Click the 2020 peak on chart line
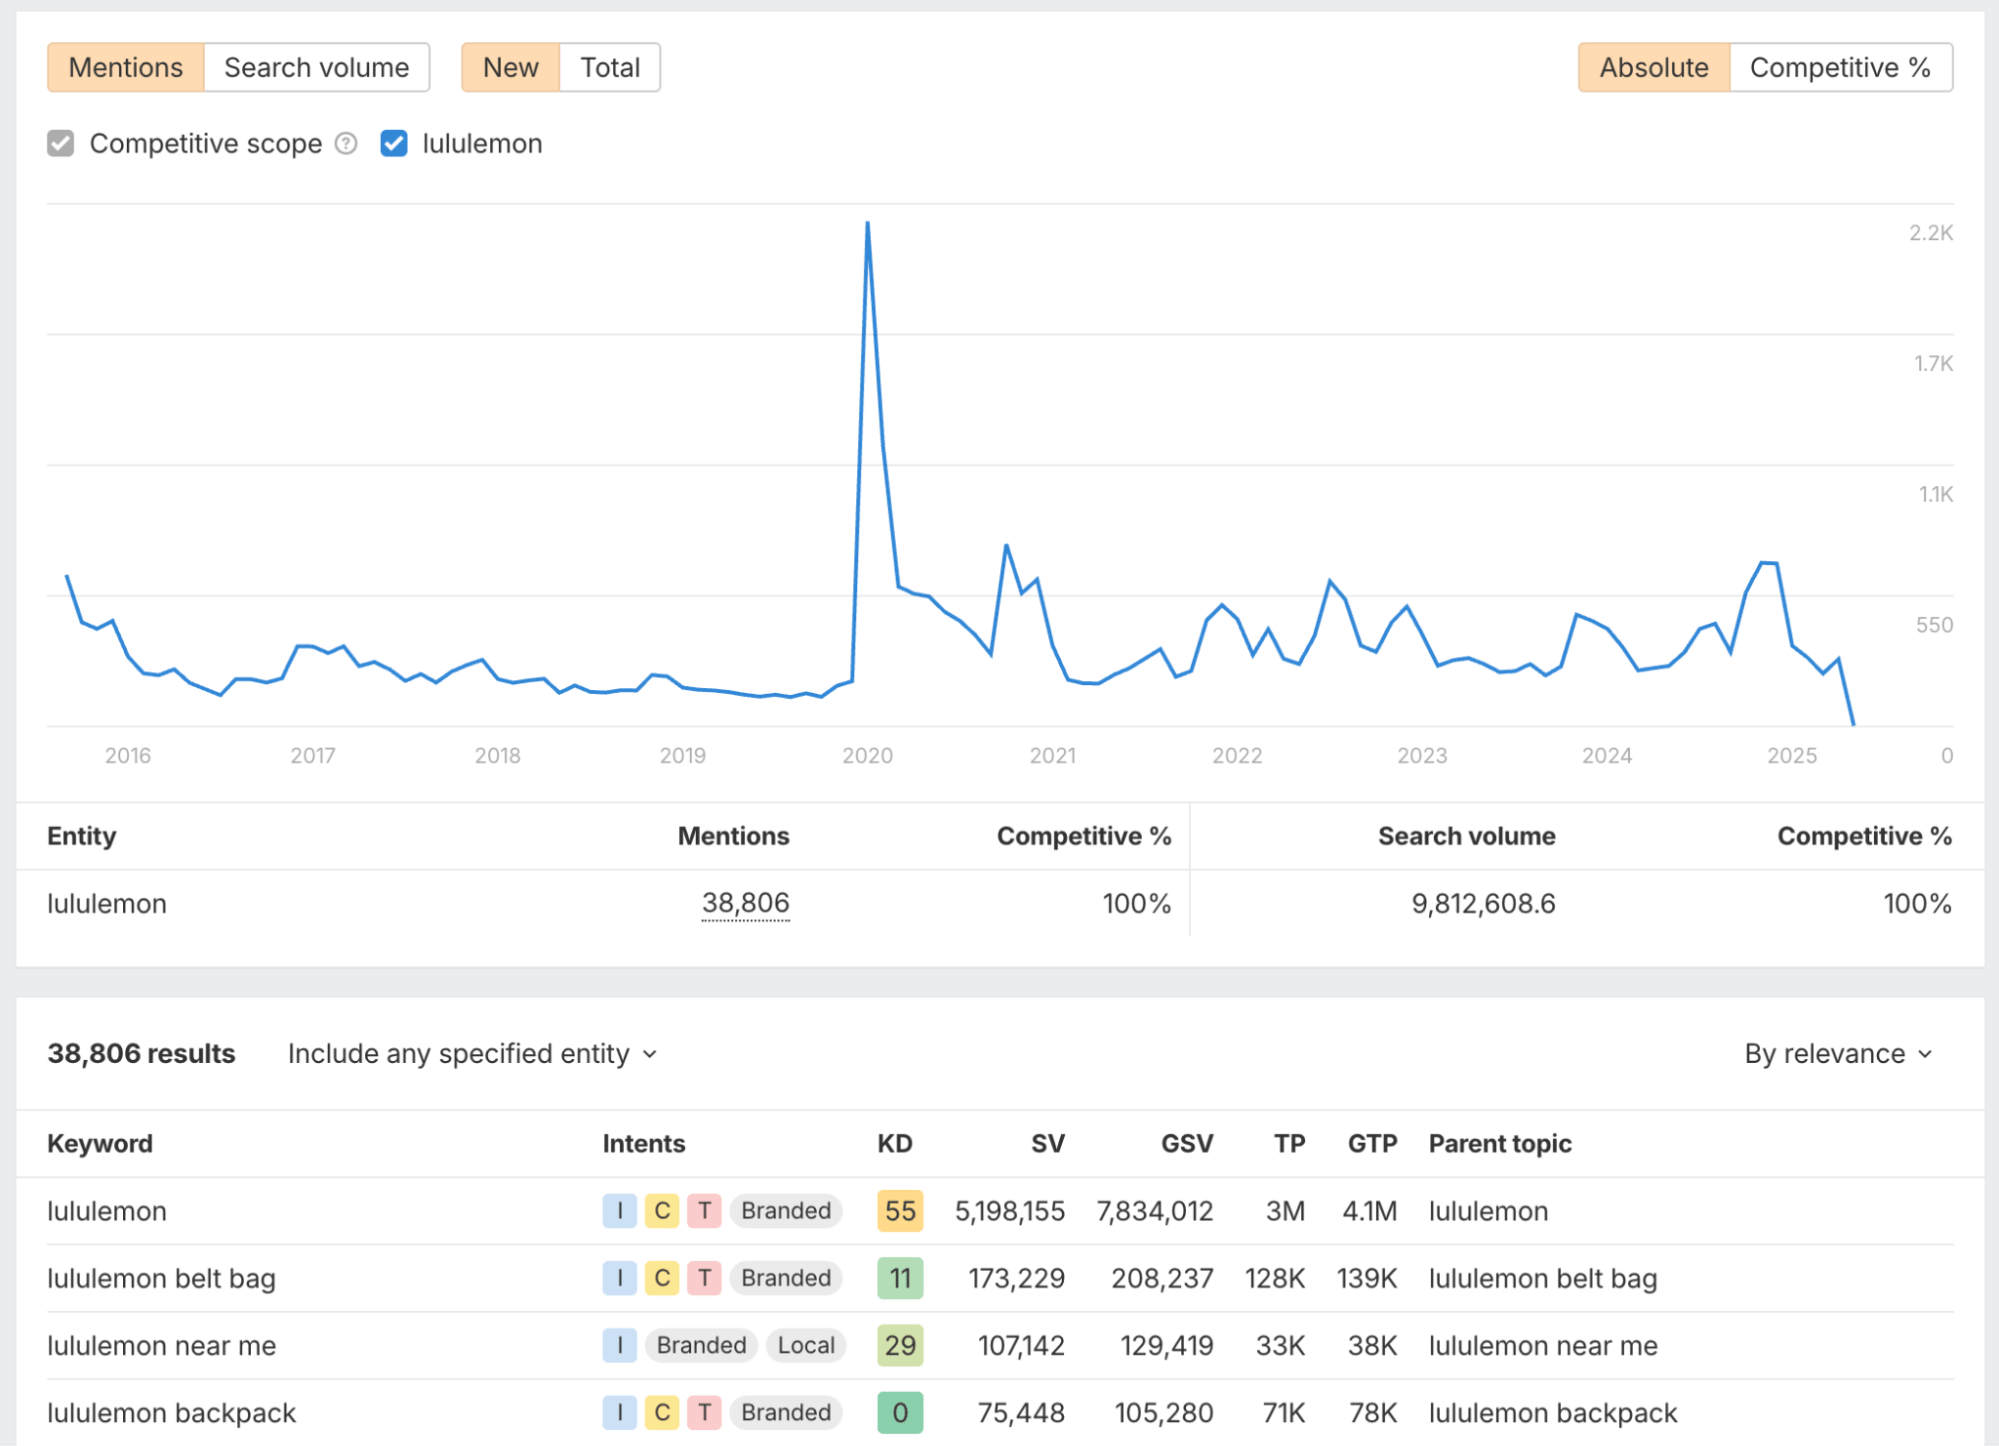Image resolution: width=1999 pixels, height=1446 pixels. pyautogui.click(x=867, y=224)
